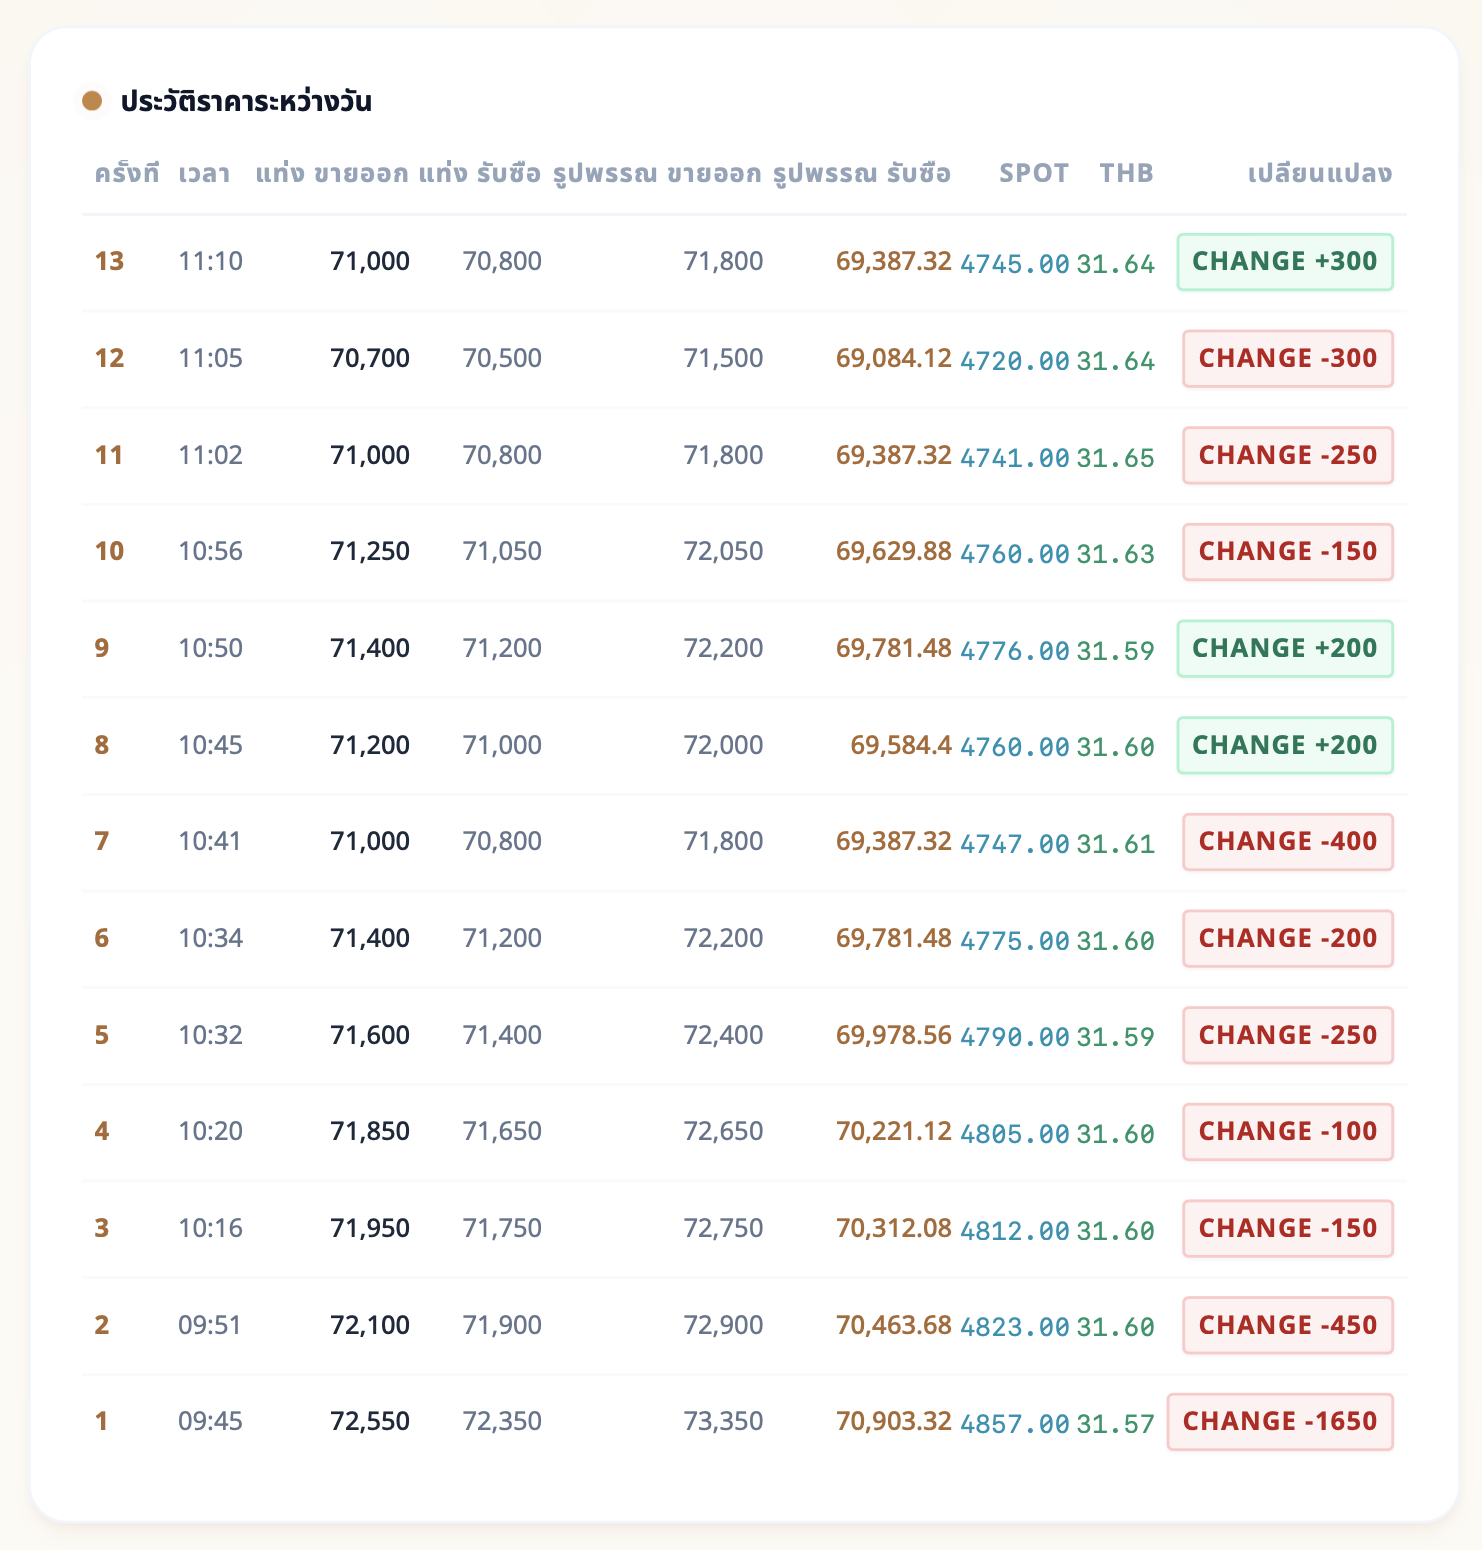The width and height of the screenshot is (1482, 1550).
Task: Click the เวลา column header
Action: (204, 174)
